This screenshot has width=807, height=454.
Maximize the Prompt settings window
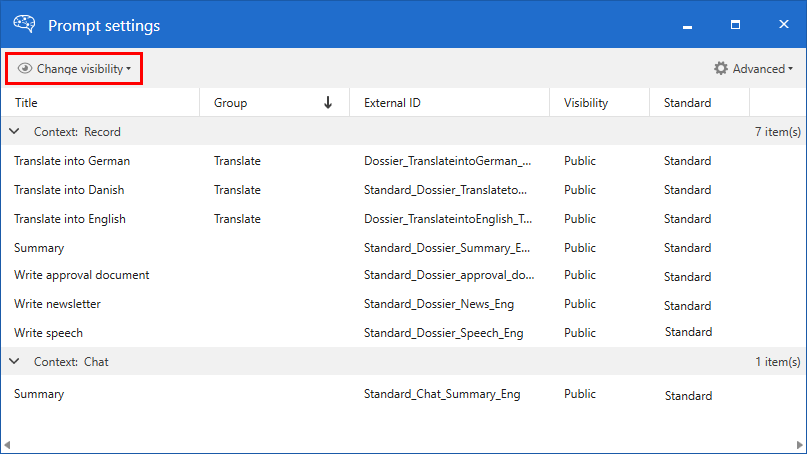click(x=735, y=25)
